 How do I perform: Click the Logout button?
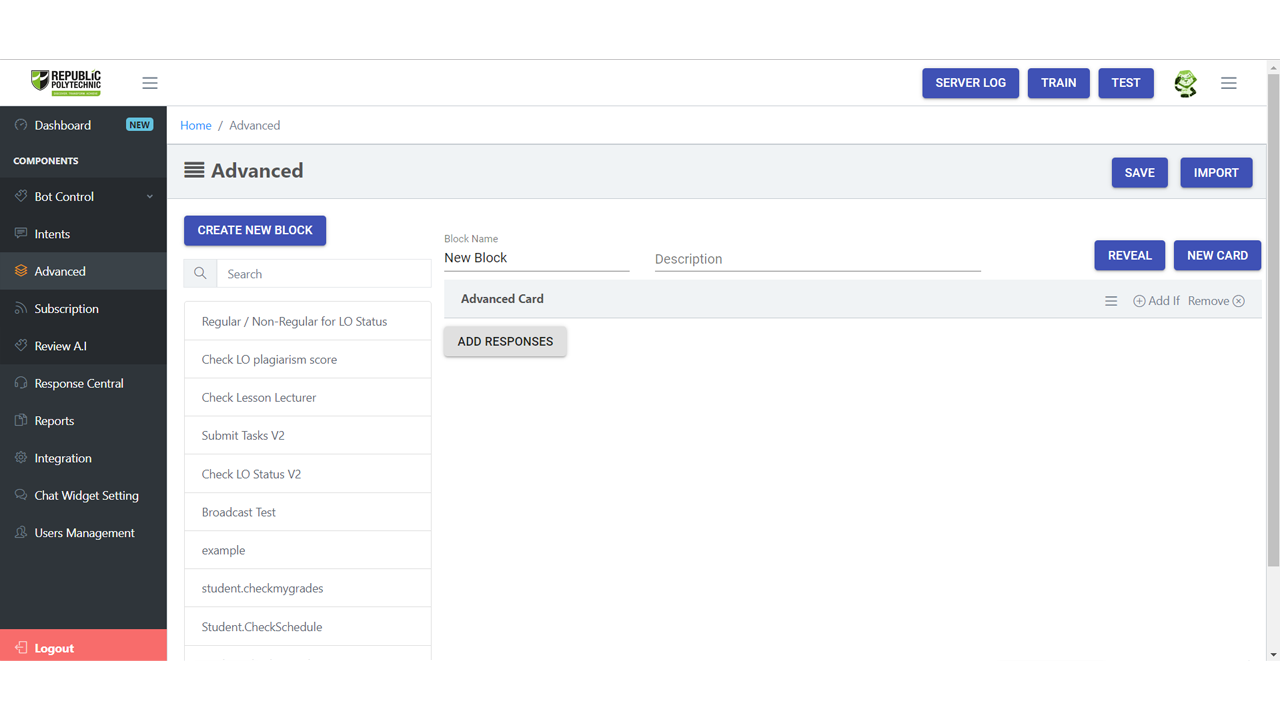point(54,648)
